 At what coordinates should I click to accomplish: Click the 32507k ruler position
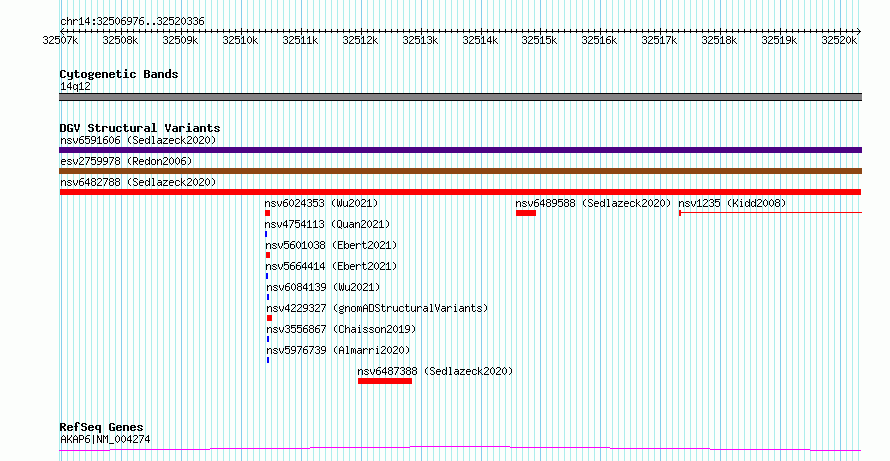[60, 40]
